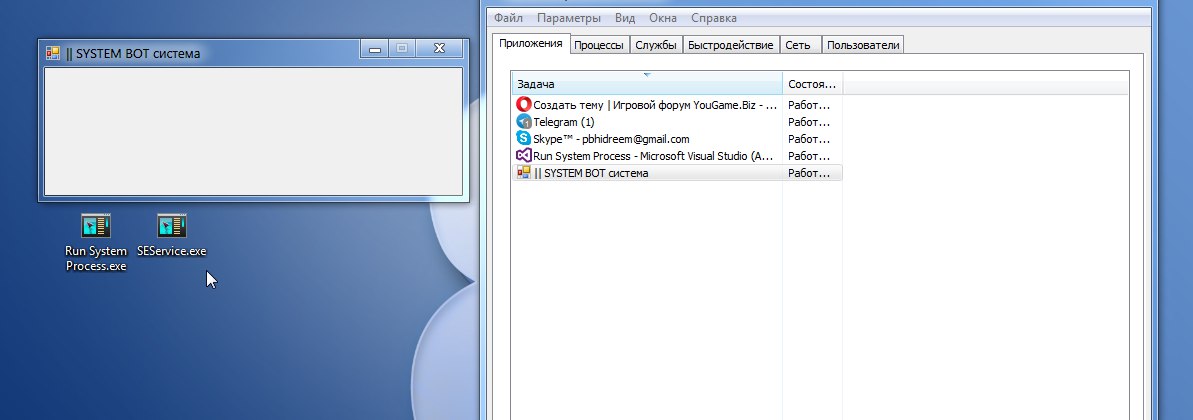Open the Справка menu
Screen dimensions: 1193x420
point(714,18)
